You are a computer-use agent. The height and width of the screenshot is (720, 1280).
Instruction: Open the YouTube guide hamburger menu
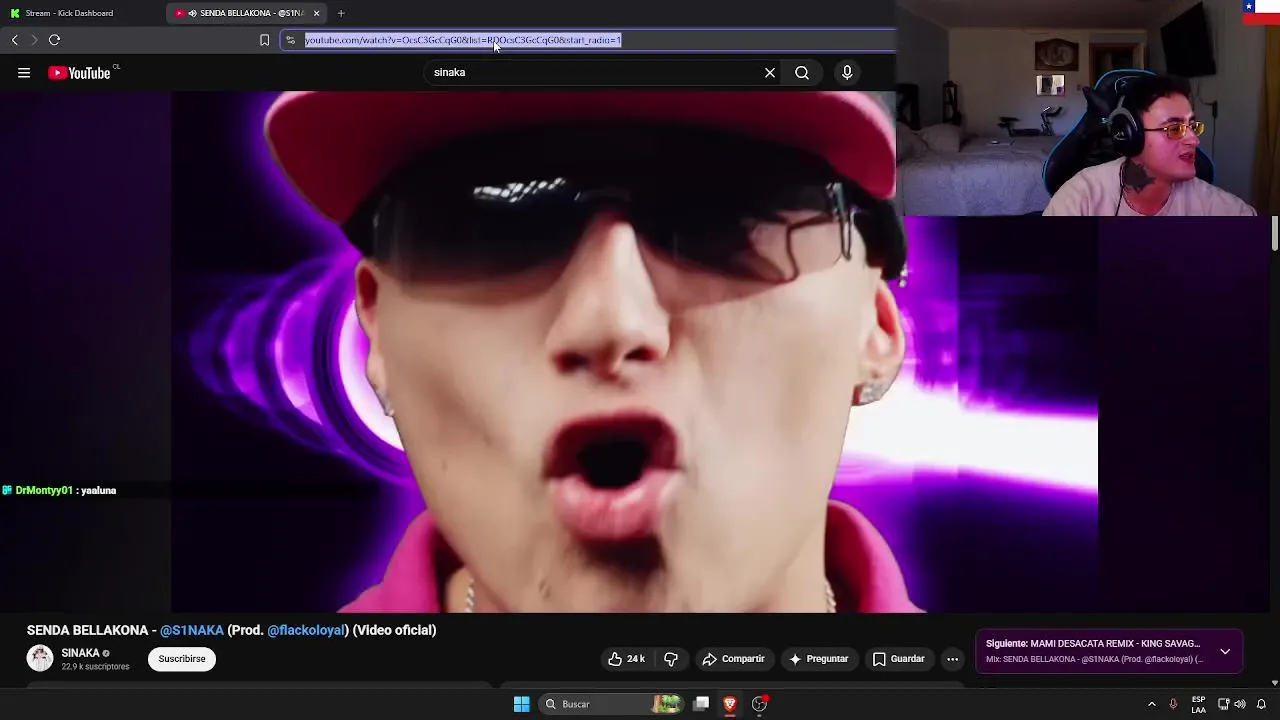pos(24,73)
